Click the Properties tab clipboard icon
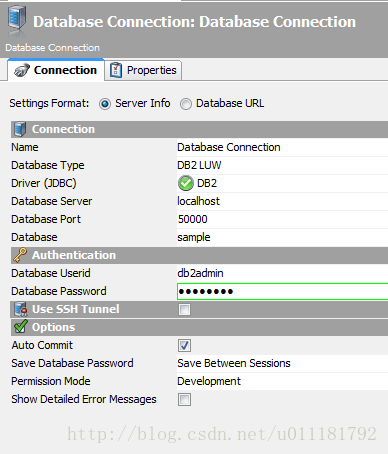This screenshot has width=388, height=454. pos(116,70)
